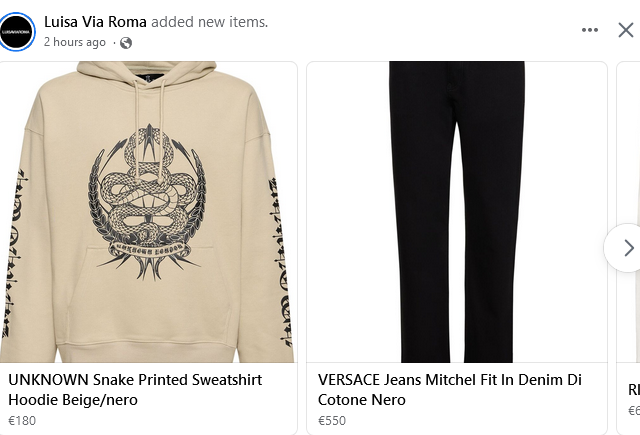Close the post with the X icon
Viewport: 640px width, 435px height.
tap(626, 30)
